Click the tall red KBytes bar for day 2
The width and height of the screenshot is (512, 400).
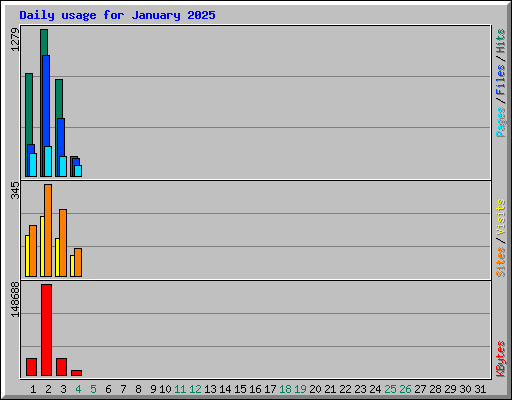(47, 330)
